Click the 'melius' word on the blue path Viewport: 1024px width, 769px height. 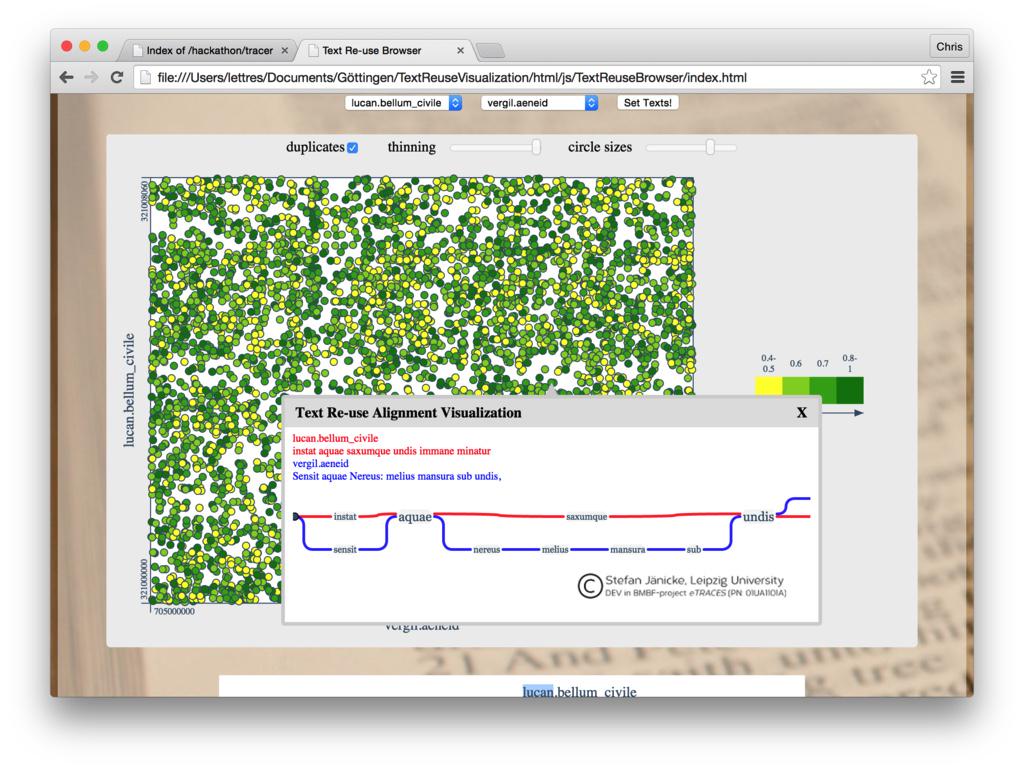point(555,549)
